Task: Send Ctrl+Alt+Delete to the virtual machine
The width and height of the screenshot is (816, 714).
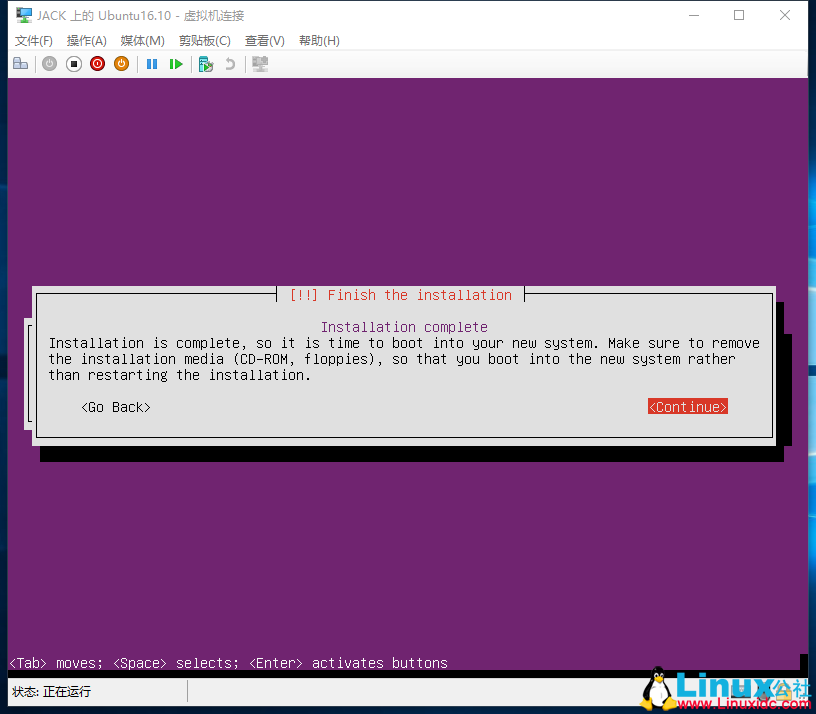Action: pyautogui.click(x=20, y=63)
